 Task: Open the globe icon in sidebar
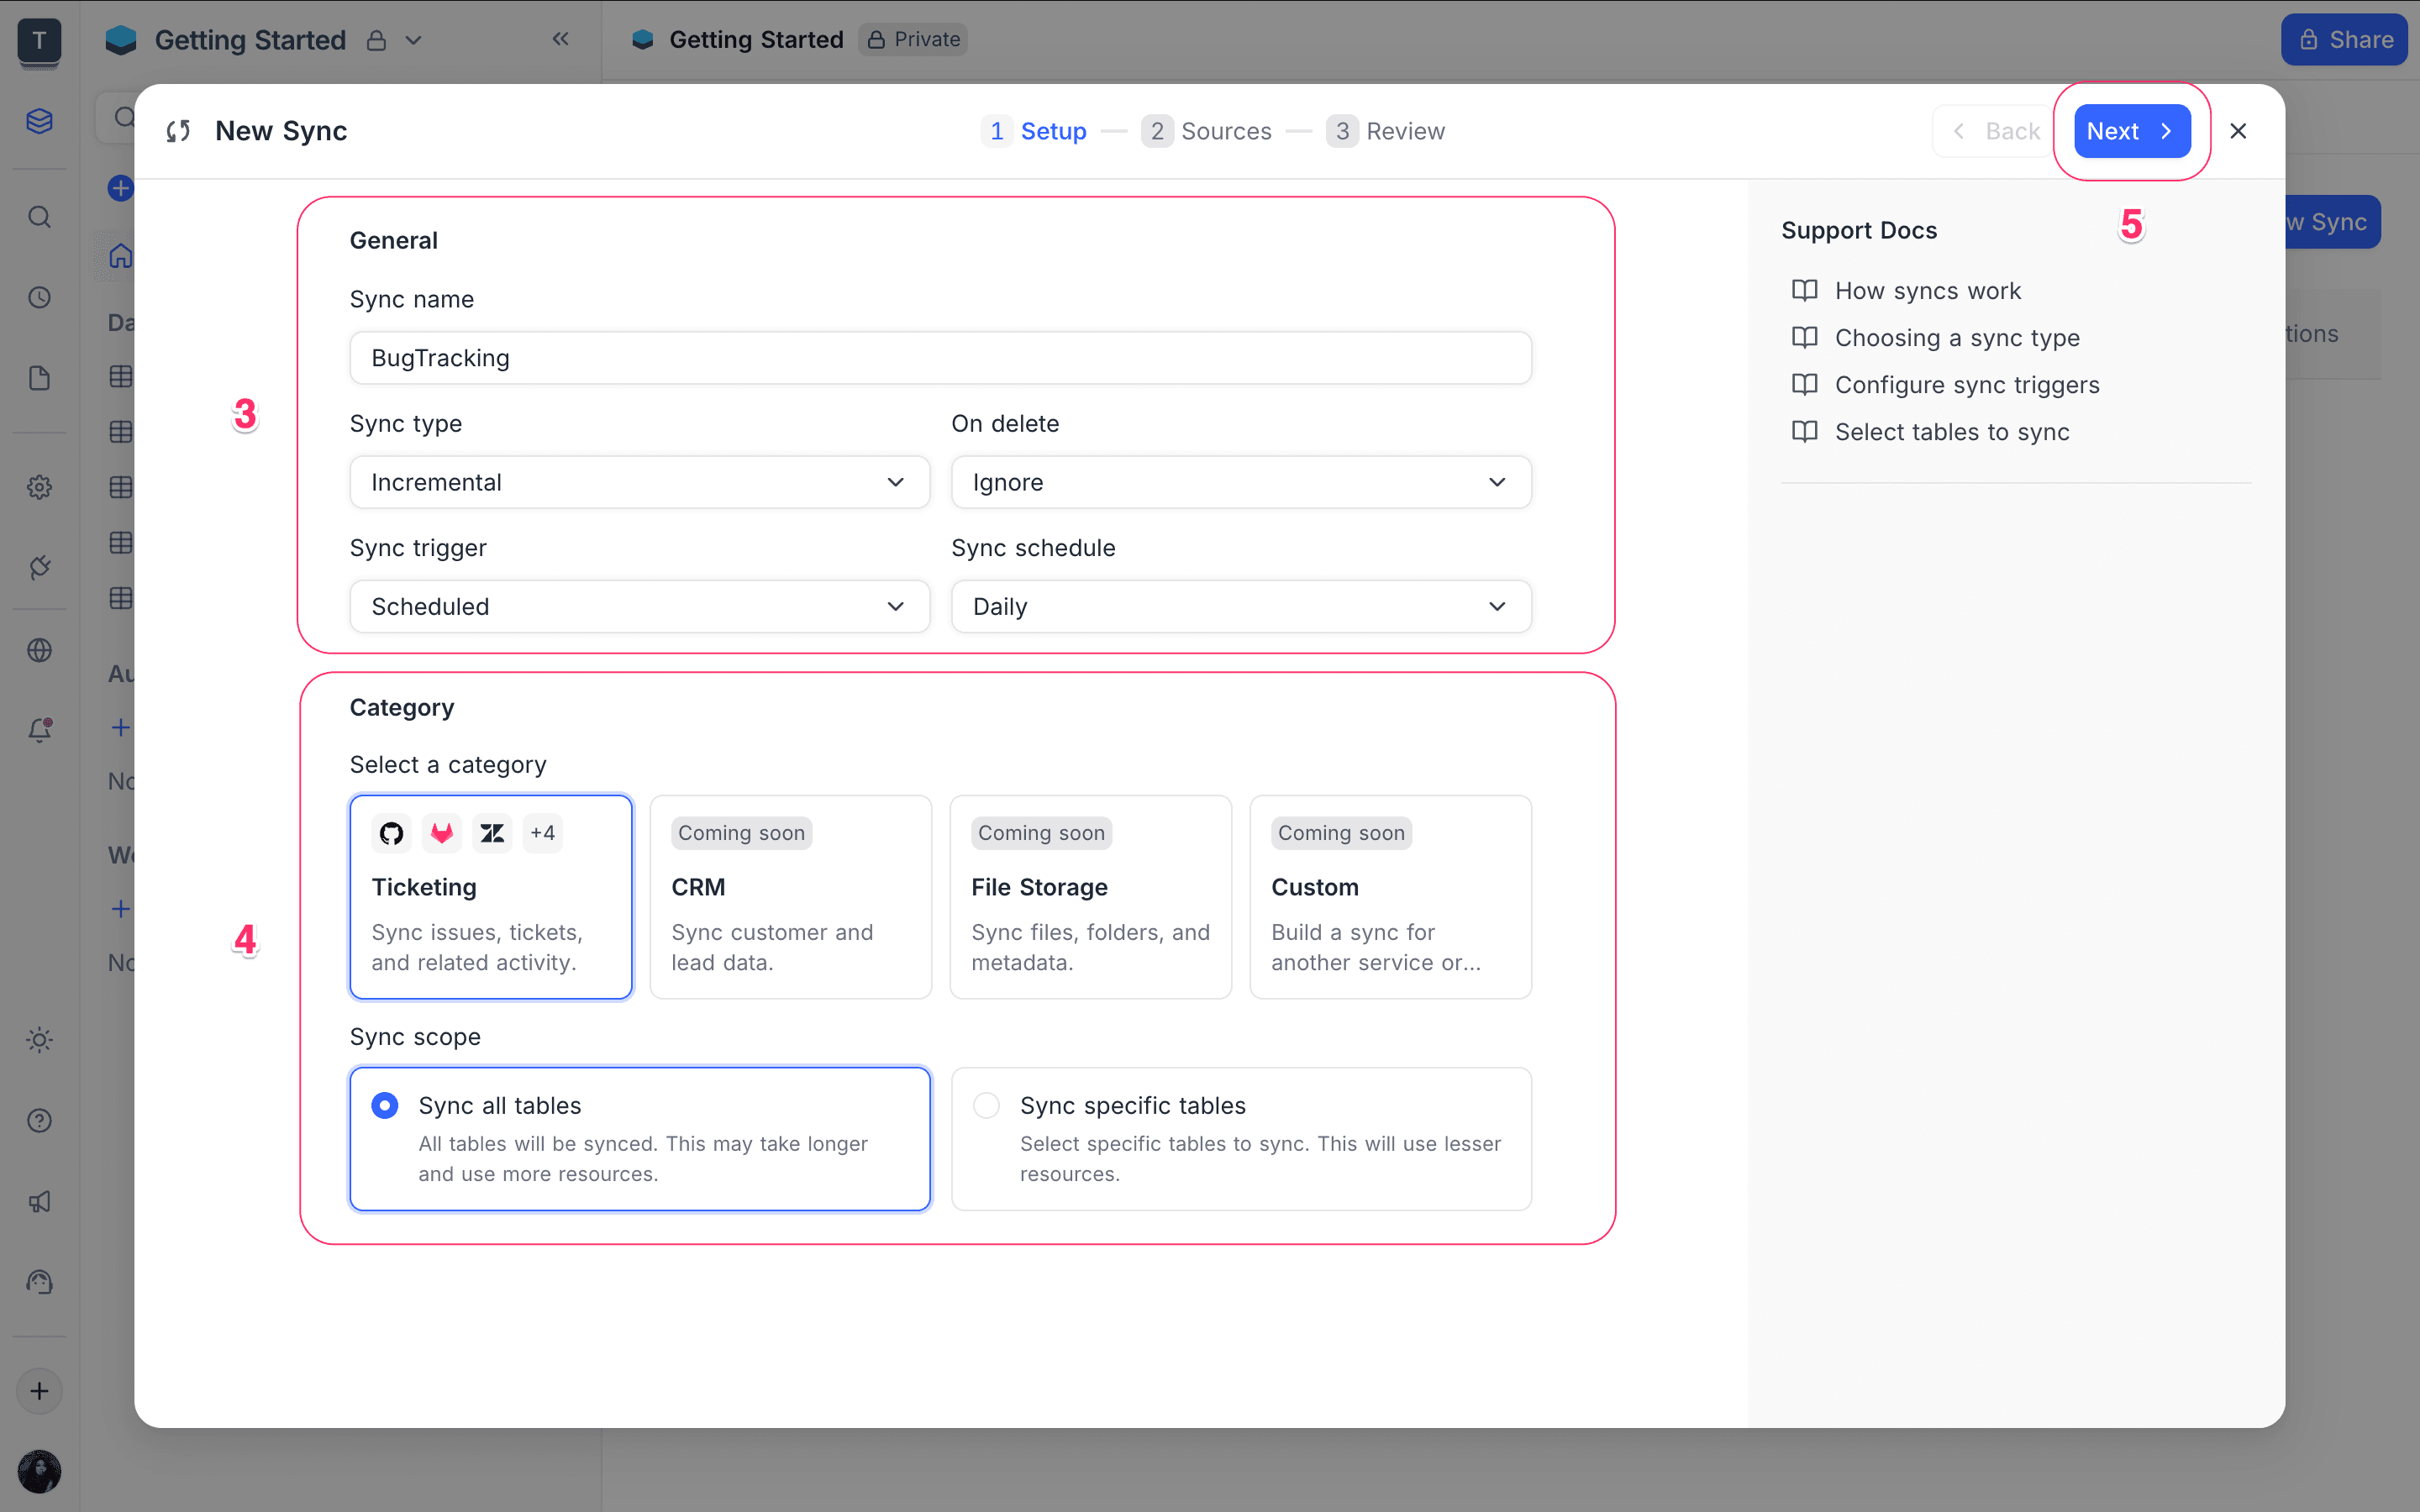(x=39, y=650)
